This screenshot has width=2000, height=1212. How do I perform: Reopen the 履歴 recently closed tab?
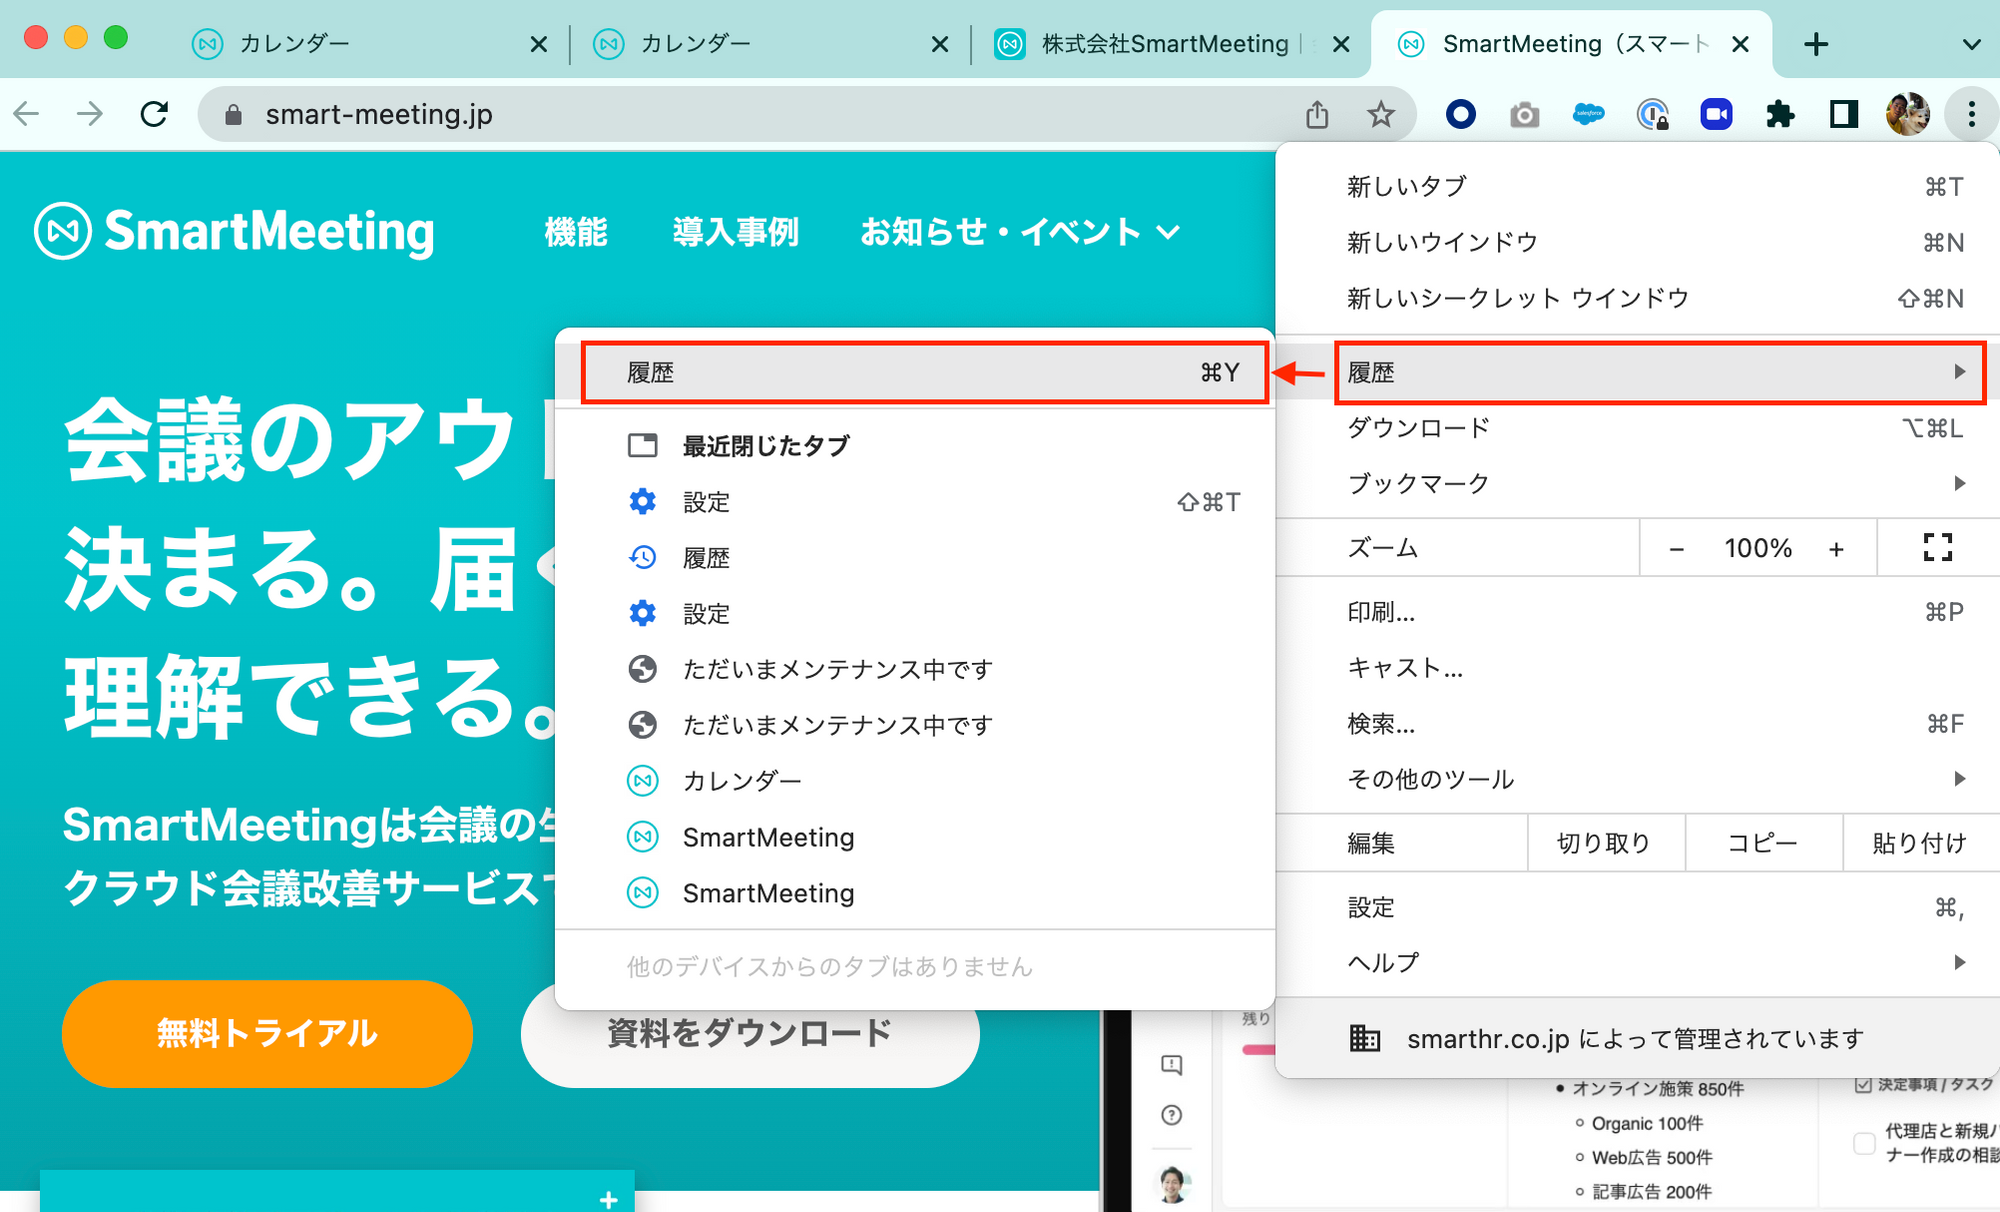point(915,557)
